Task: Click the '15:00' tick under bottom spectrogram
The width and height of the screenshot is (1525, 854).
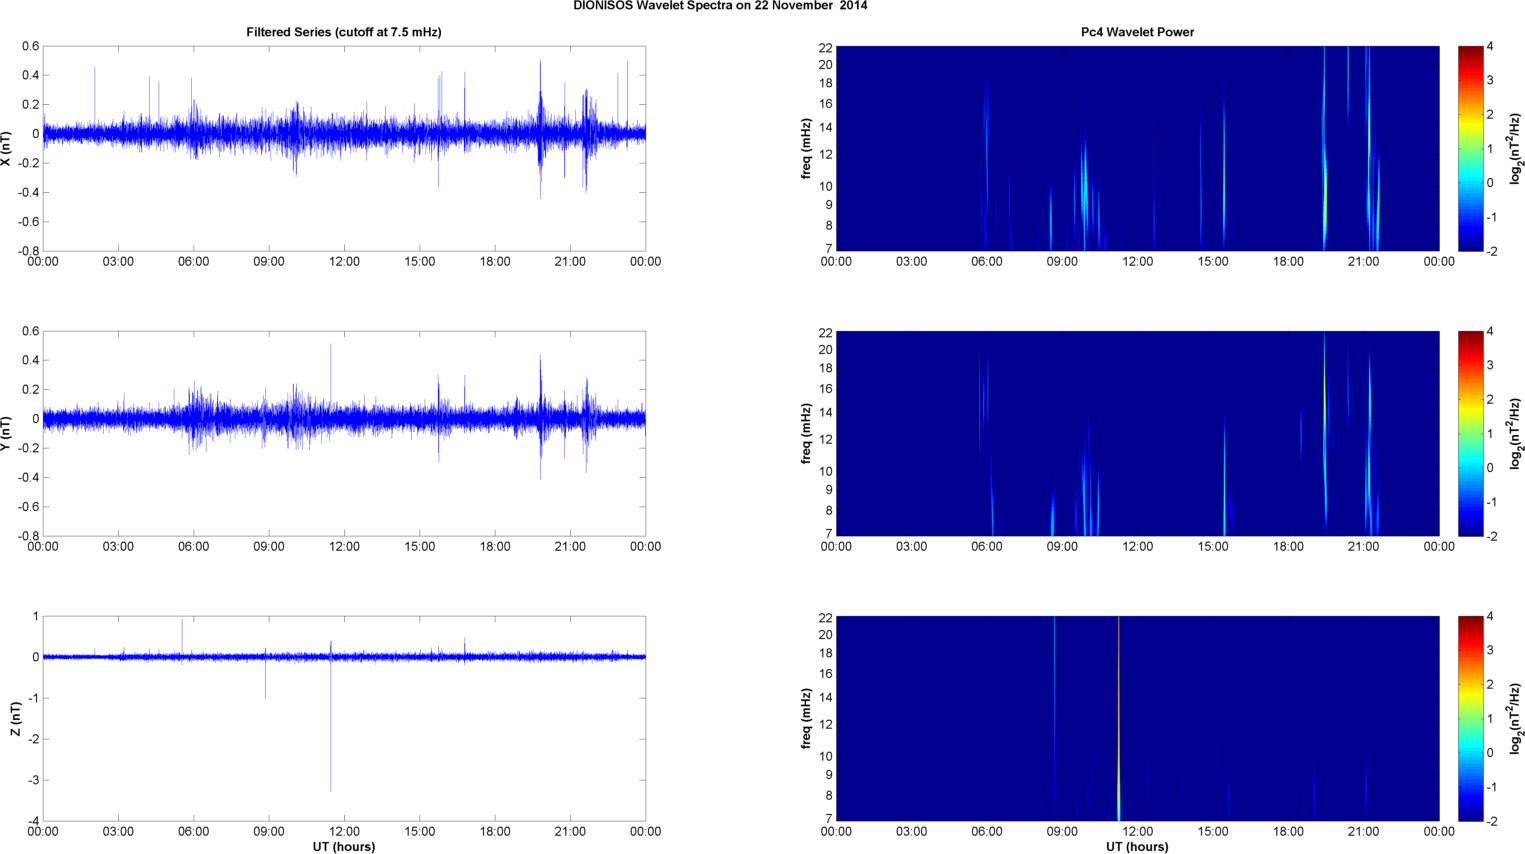Action: [1213, 832]
